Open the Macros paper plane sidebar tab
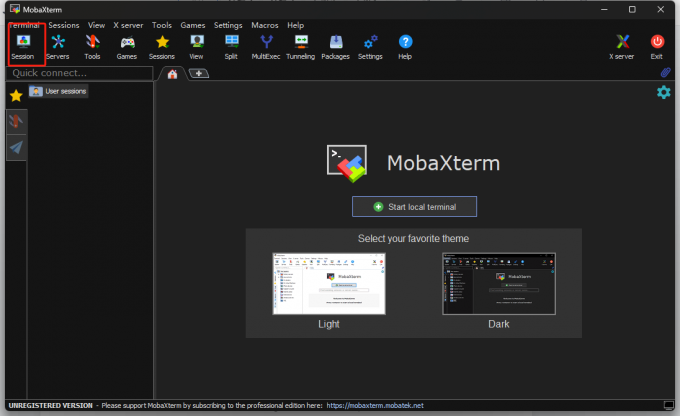The height and width of the screenshot is (416, 680). [x=16, y=147]
